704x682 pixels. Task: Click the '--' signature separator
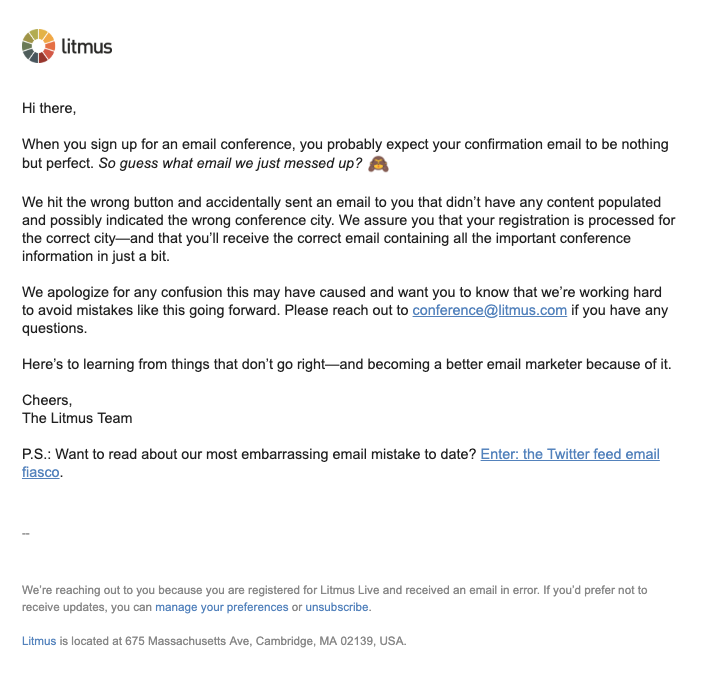point(26,533)
